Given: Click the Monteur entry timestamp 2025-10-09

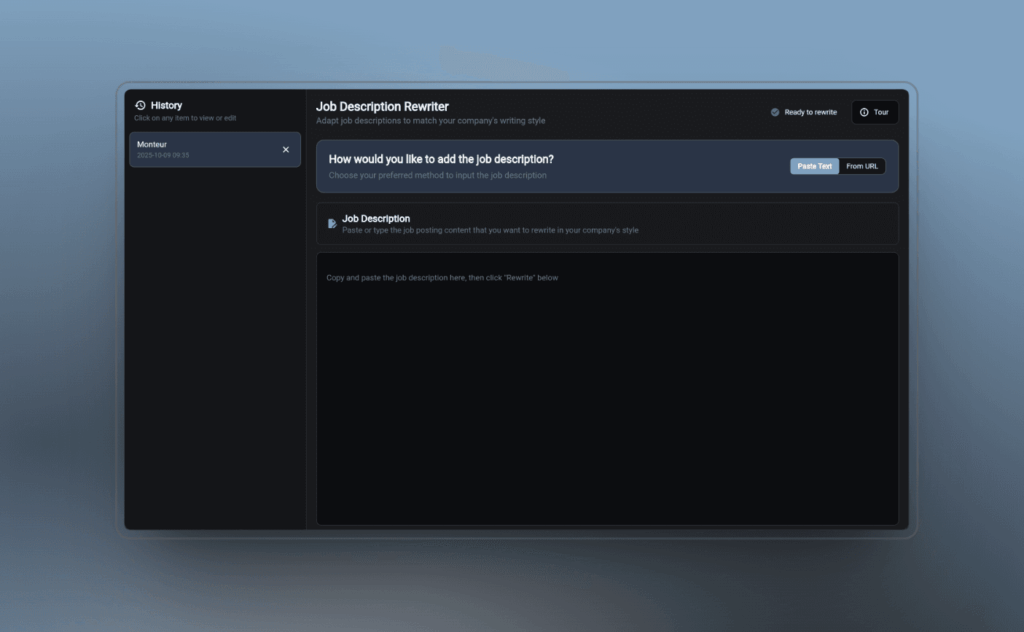Looking at the screenshot, I should tap(163, 156).
